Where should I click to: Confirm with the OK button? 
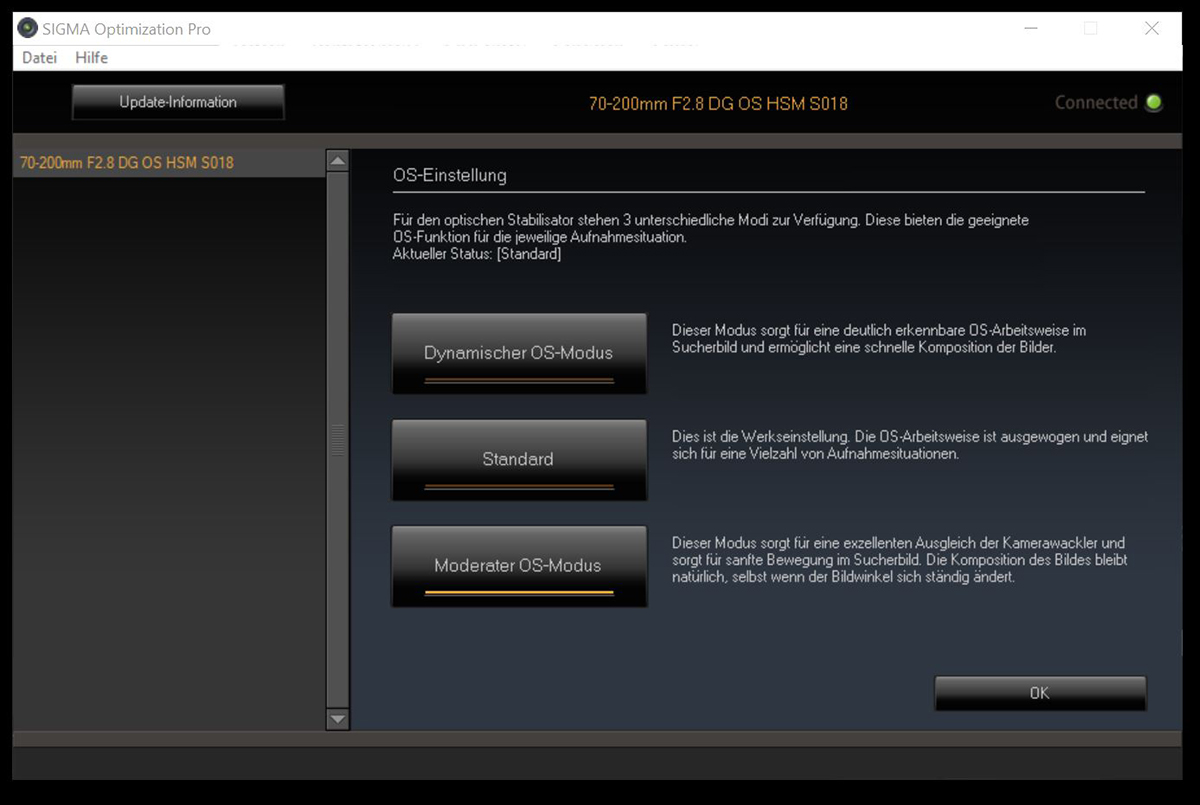tap(1040, 693)
